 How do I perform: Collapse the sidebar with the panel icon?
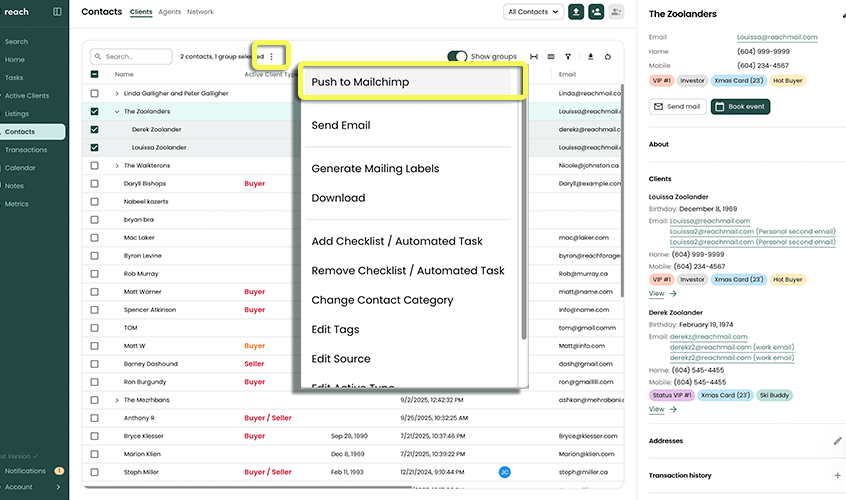(x=57, y=12)
